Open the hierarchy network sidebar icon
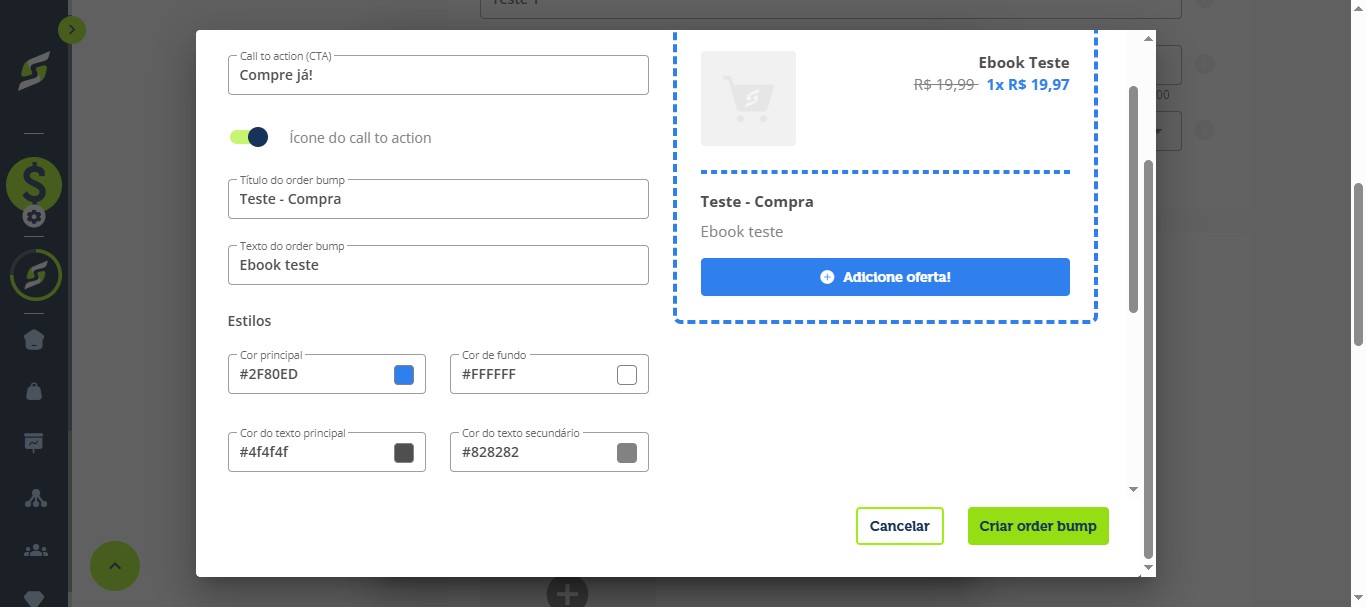The width and height of the screenshot is (1366, 607). 34,497
